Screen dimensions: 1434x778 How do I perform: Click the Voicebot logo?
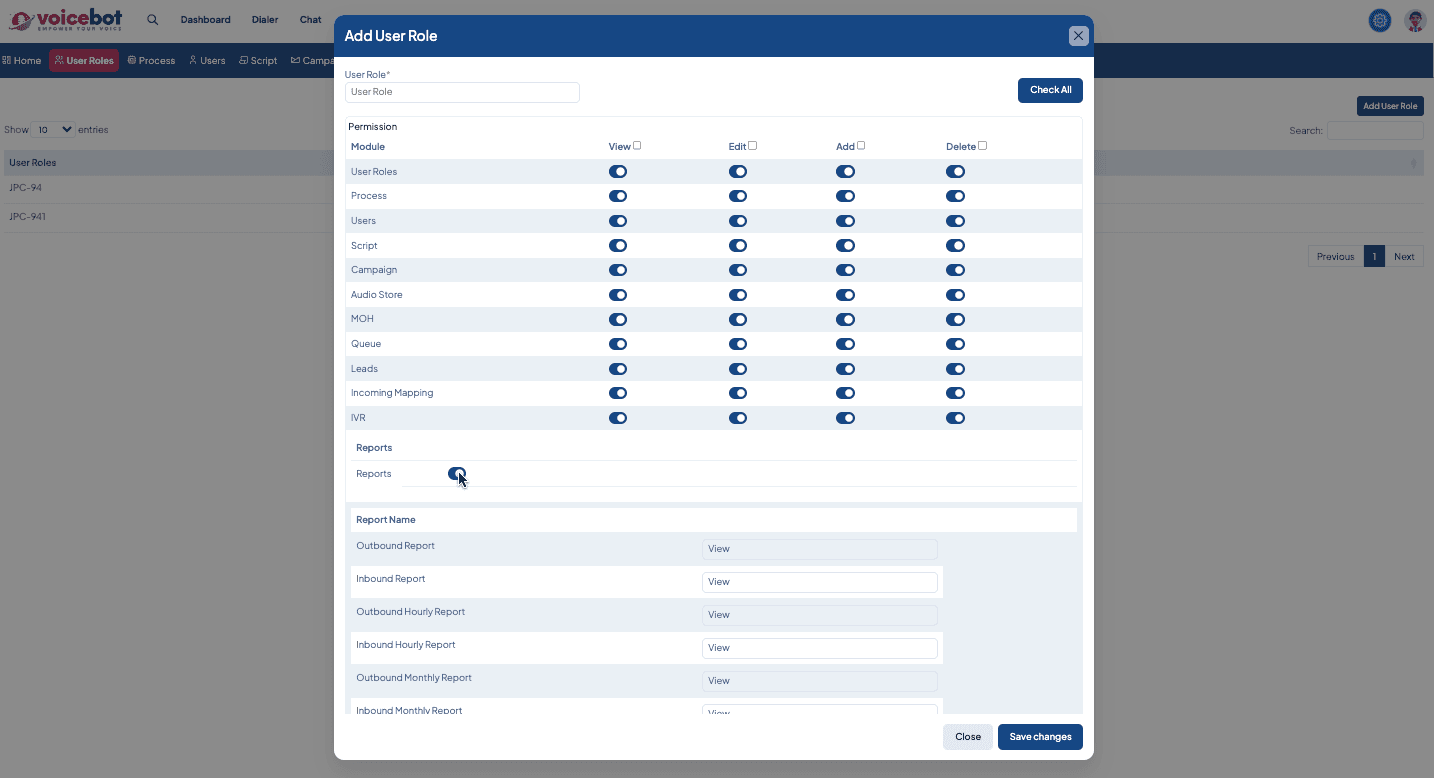pos(66,20)
